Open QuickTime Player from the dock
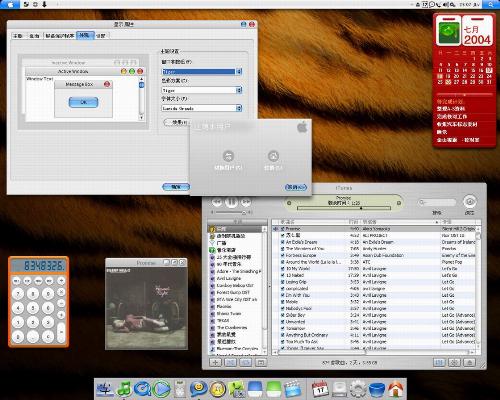Screen dimensions: 500x400 [x=142, y=389]
